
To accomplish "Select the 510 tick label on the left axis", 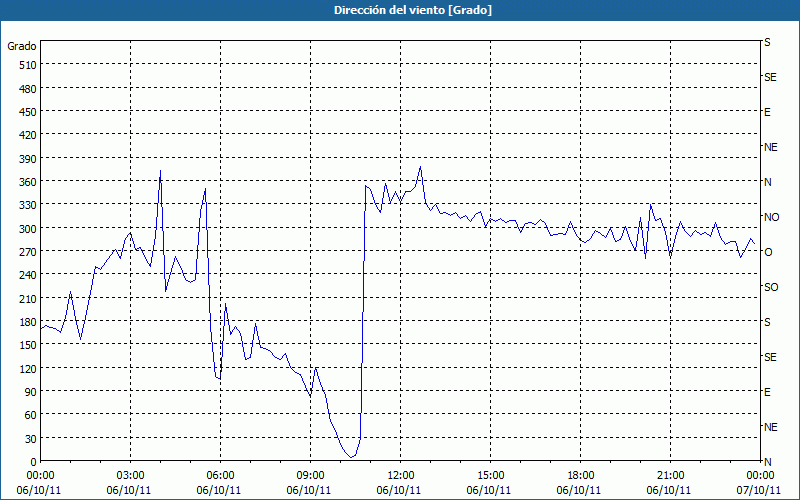I will [x=27, y=65].
